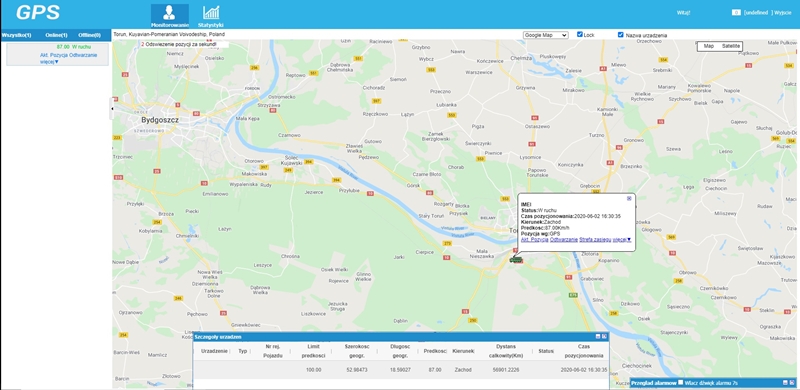
Task: Click the Strefa zasiegu link in popup
Action: tap(595, 239)
